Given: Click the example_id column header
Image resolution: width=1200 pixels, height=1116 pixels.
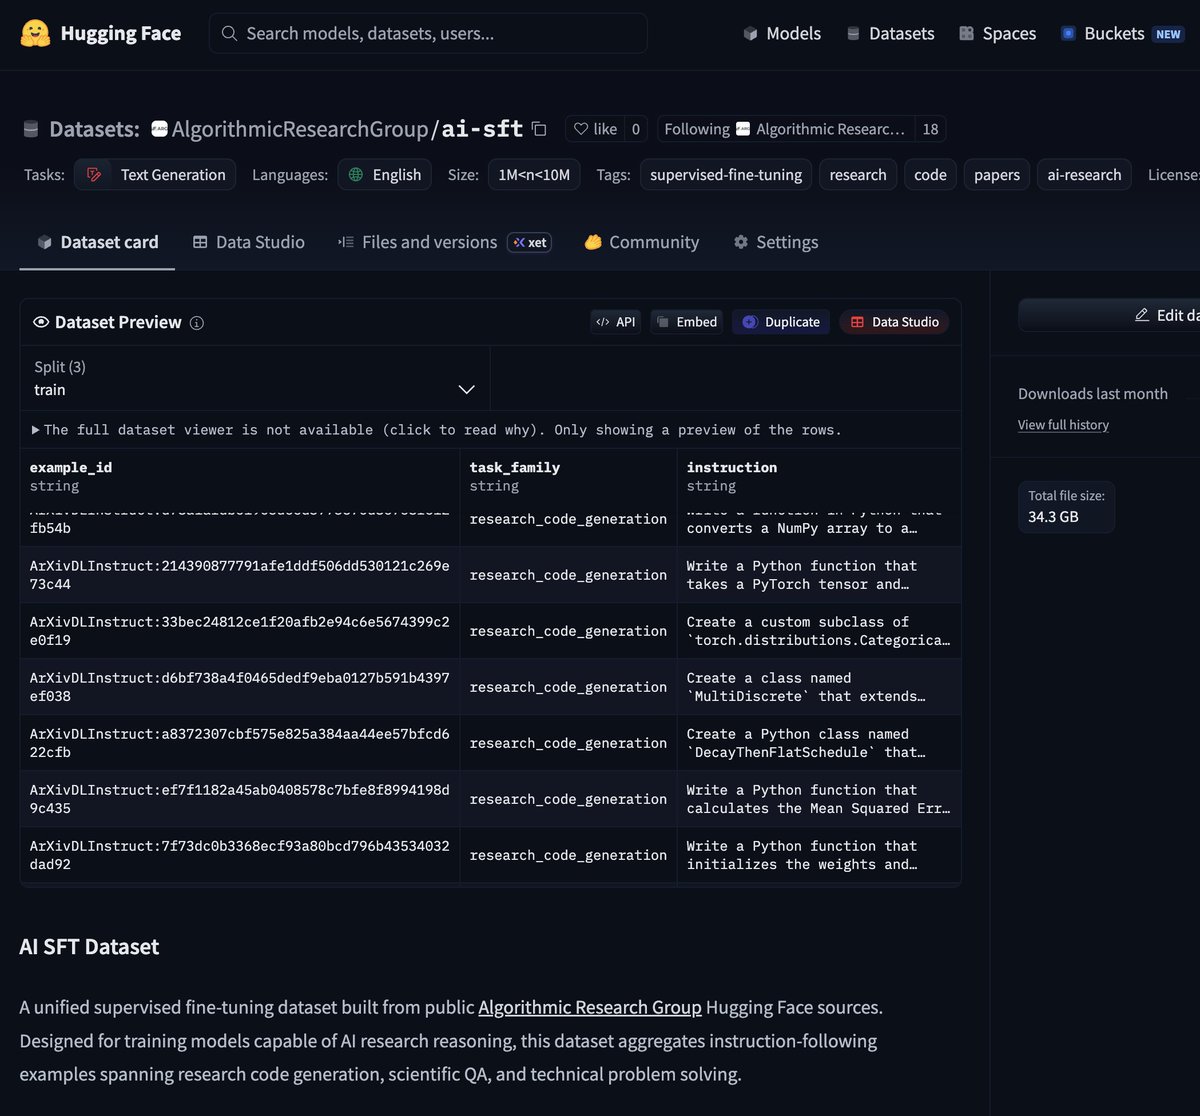Looking at the screenshot, I should pyautogui.click(x=240, y=476).
